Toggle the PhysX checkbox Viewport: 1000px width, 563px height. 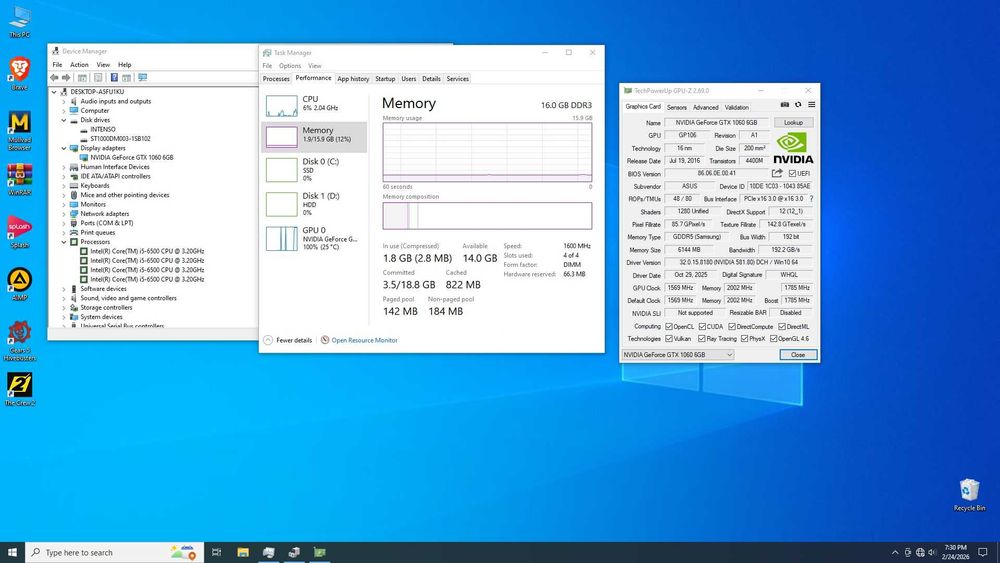point(744,339)
